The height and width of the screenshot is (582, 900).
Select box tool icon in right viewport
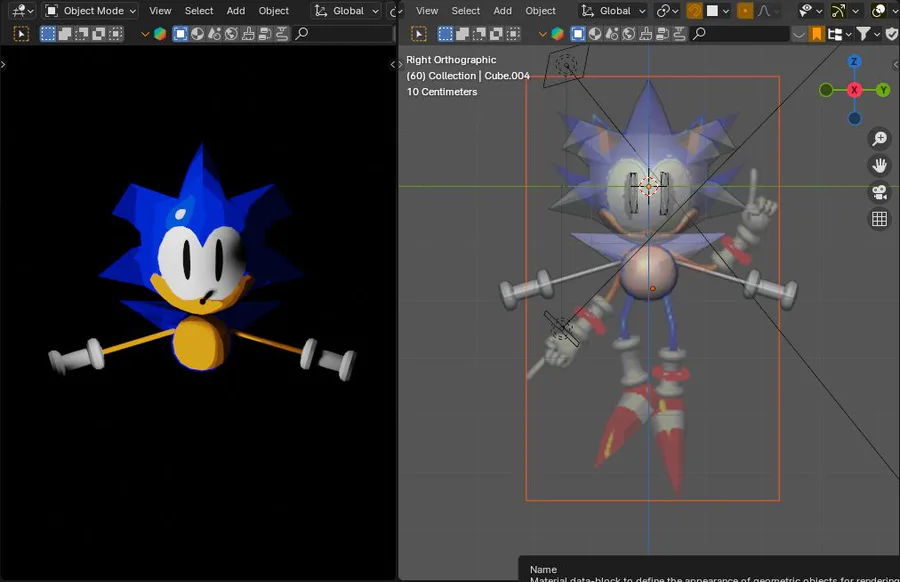419,34
